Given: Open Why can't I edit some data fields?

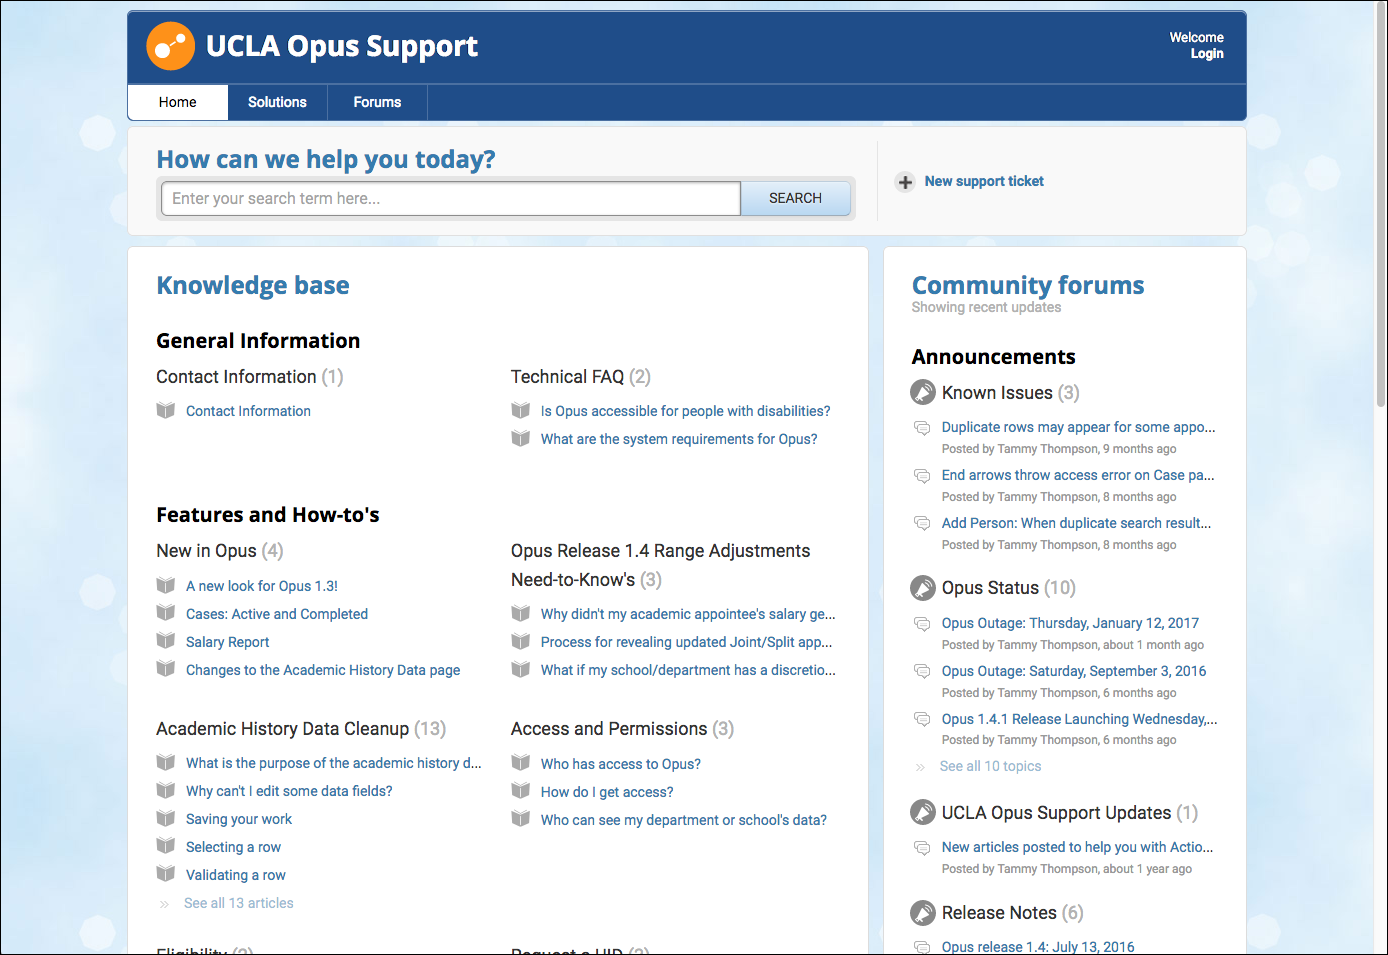Looking at the screenshot, I should [x=289, y=791].
